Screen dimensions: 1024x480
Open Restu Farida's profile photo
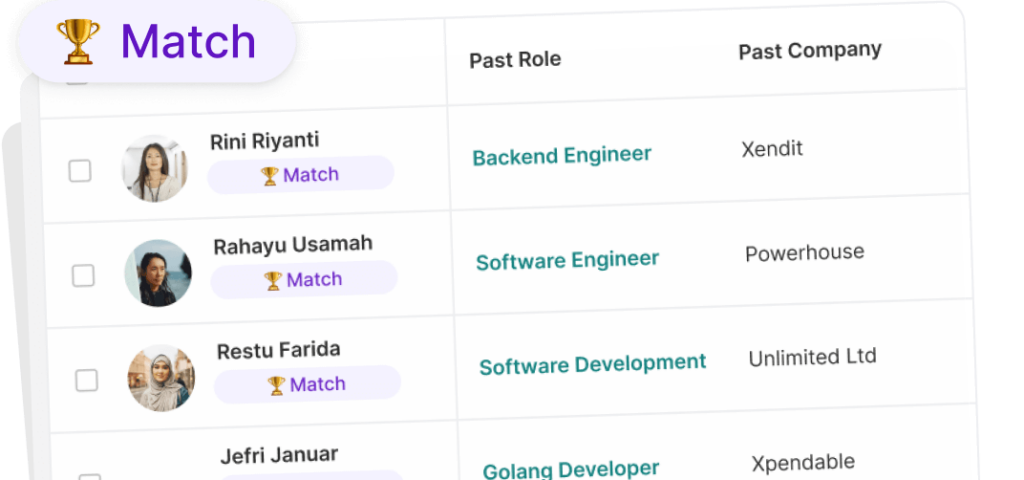click(161, 378)
